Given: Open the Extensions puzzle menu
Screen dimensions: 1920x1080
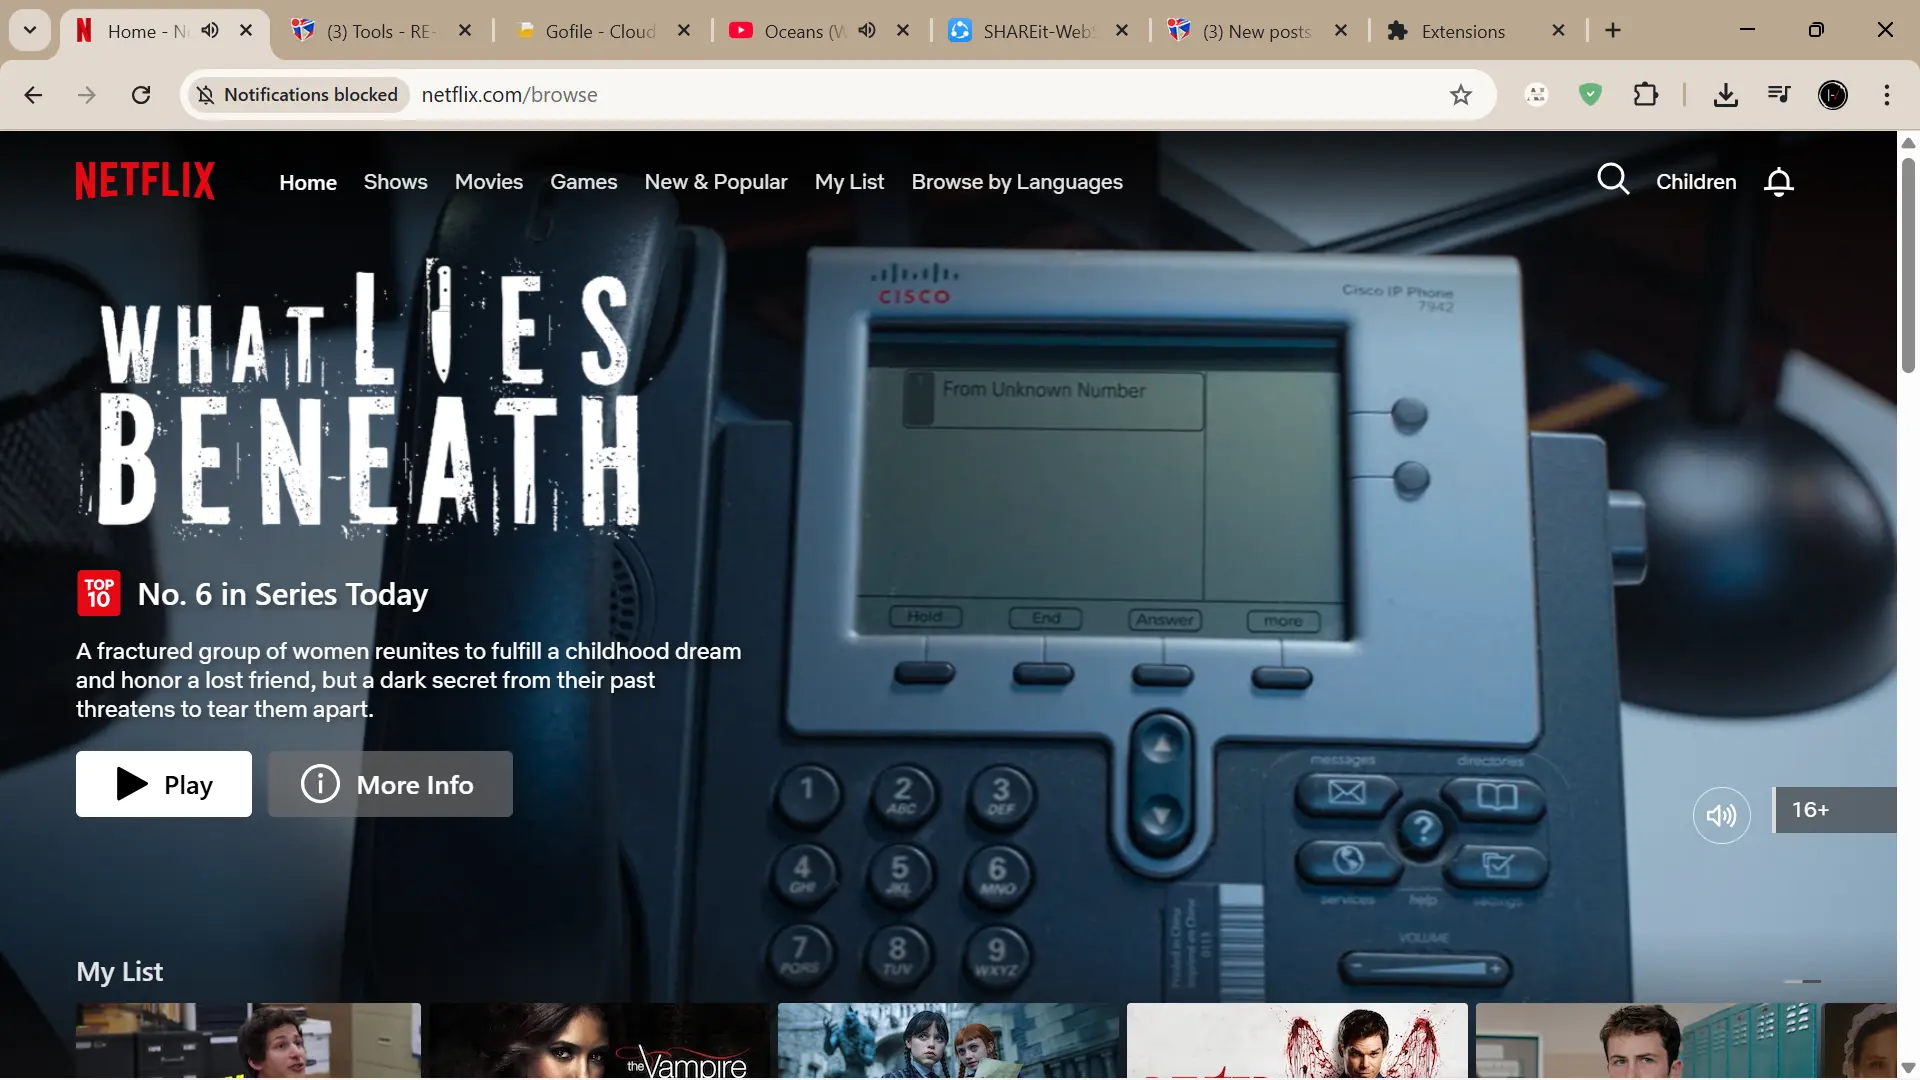Looking at the screenshot, I should coord(1645,95).
